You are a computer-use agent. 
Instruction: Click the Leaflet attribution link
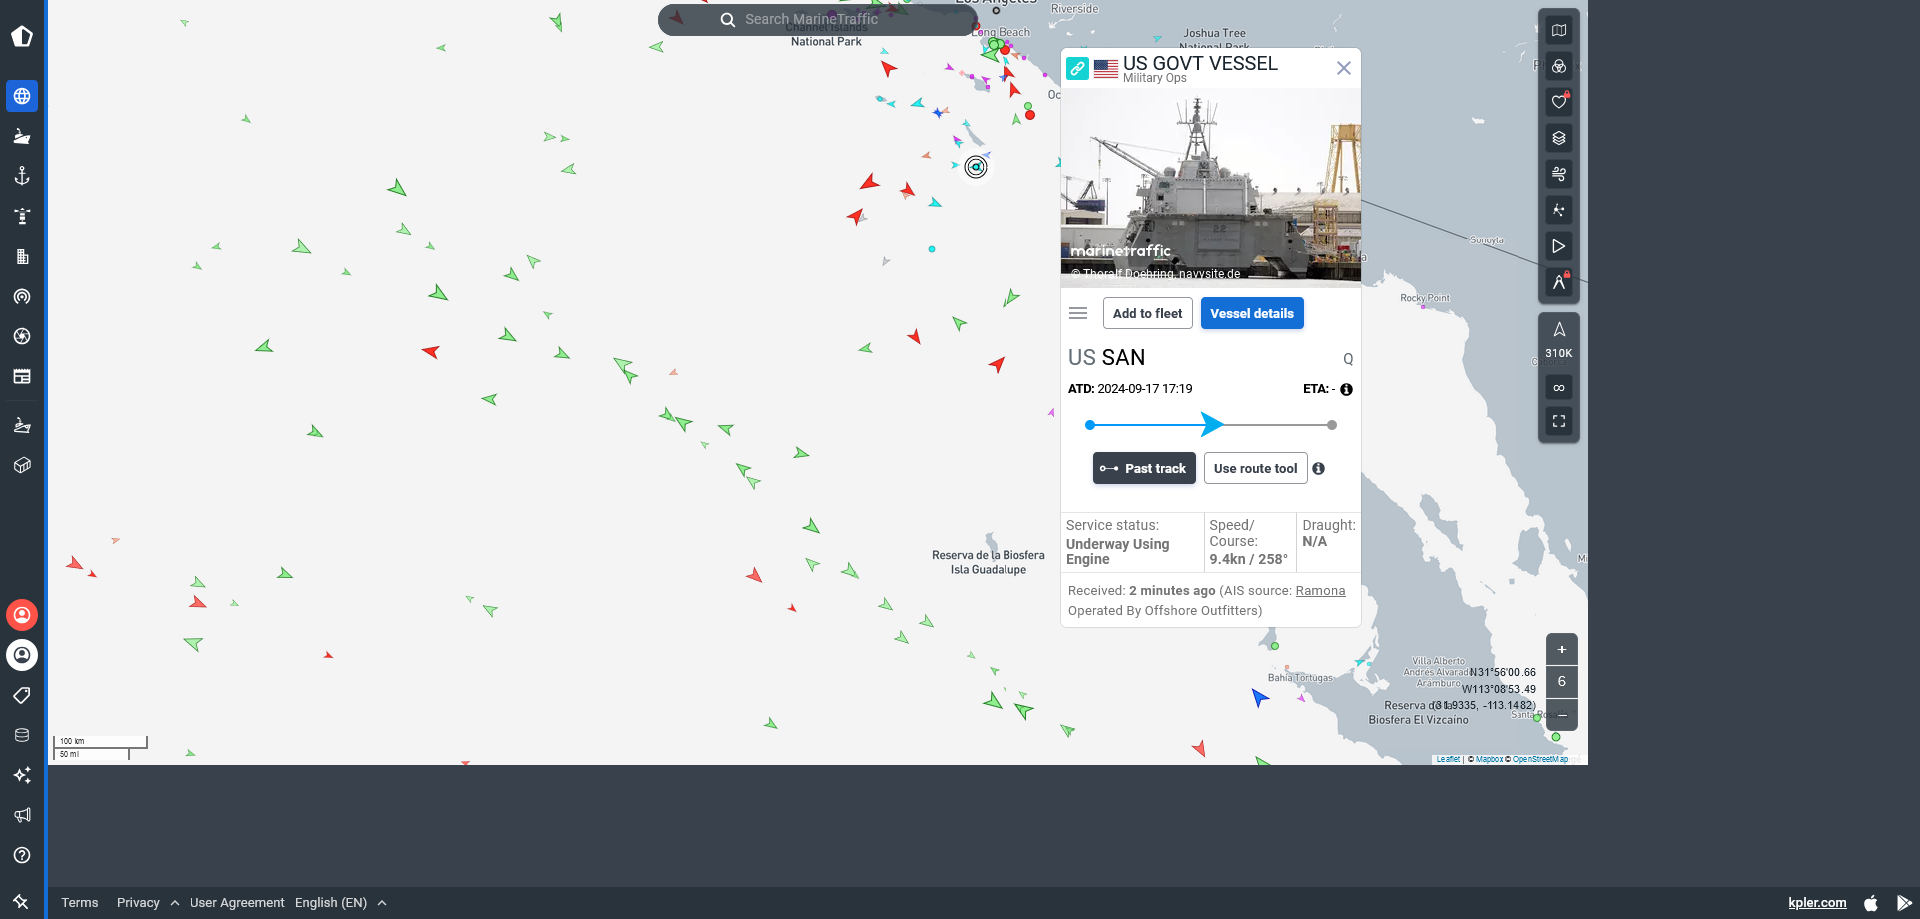[x=1448, y=759]
